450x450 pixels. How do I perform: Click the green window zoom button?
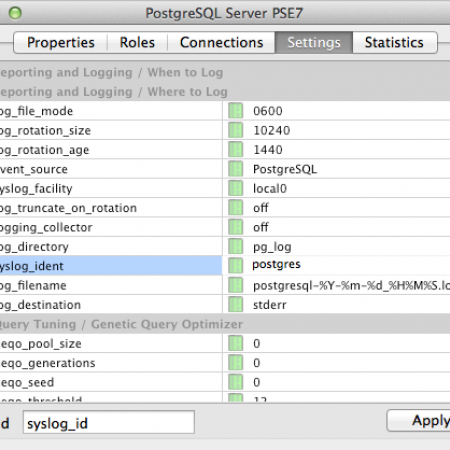(15, 13)
